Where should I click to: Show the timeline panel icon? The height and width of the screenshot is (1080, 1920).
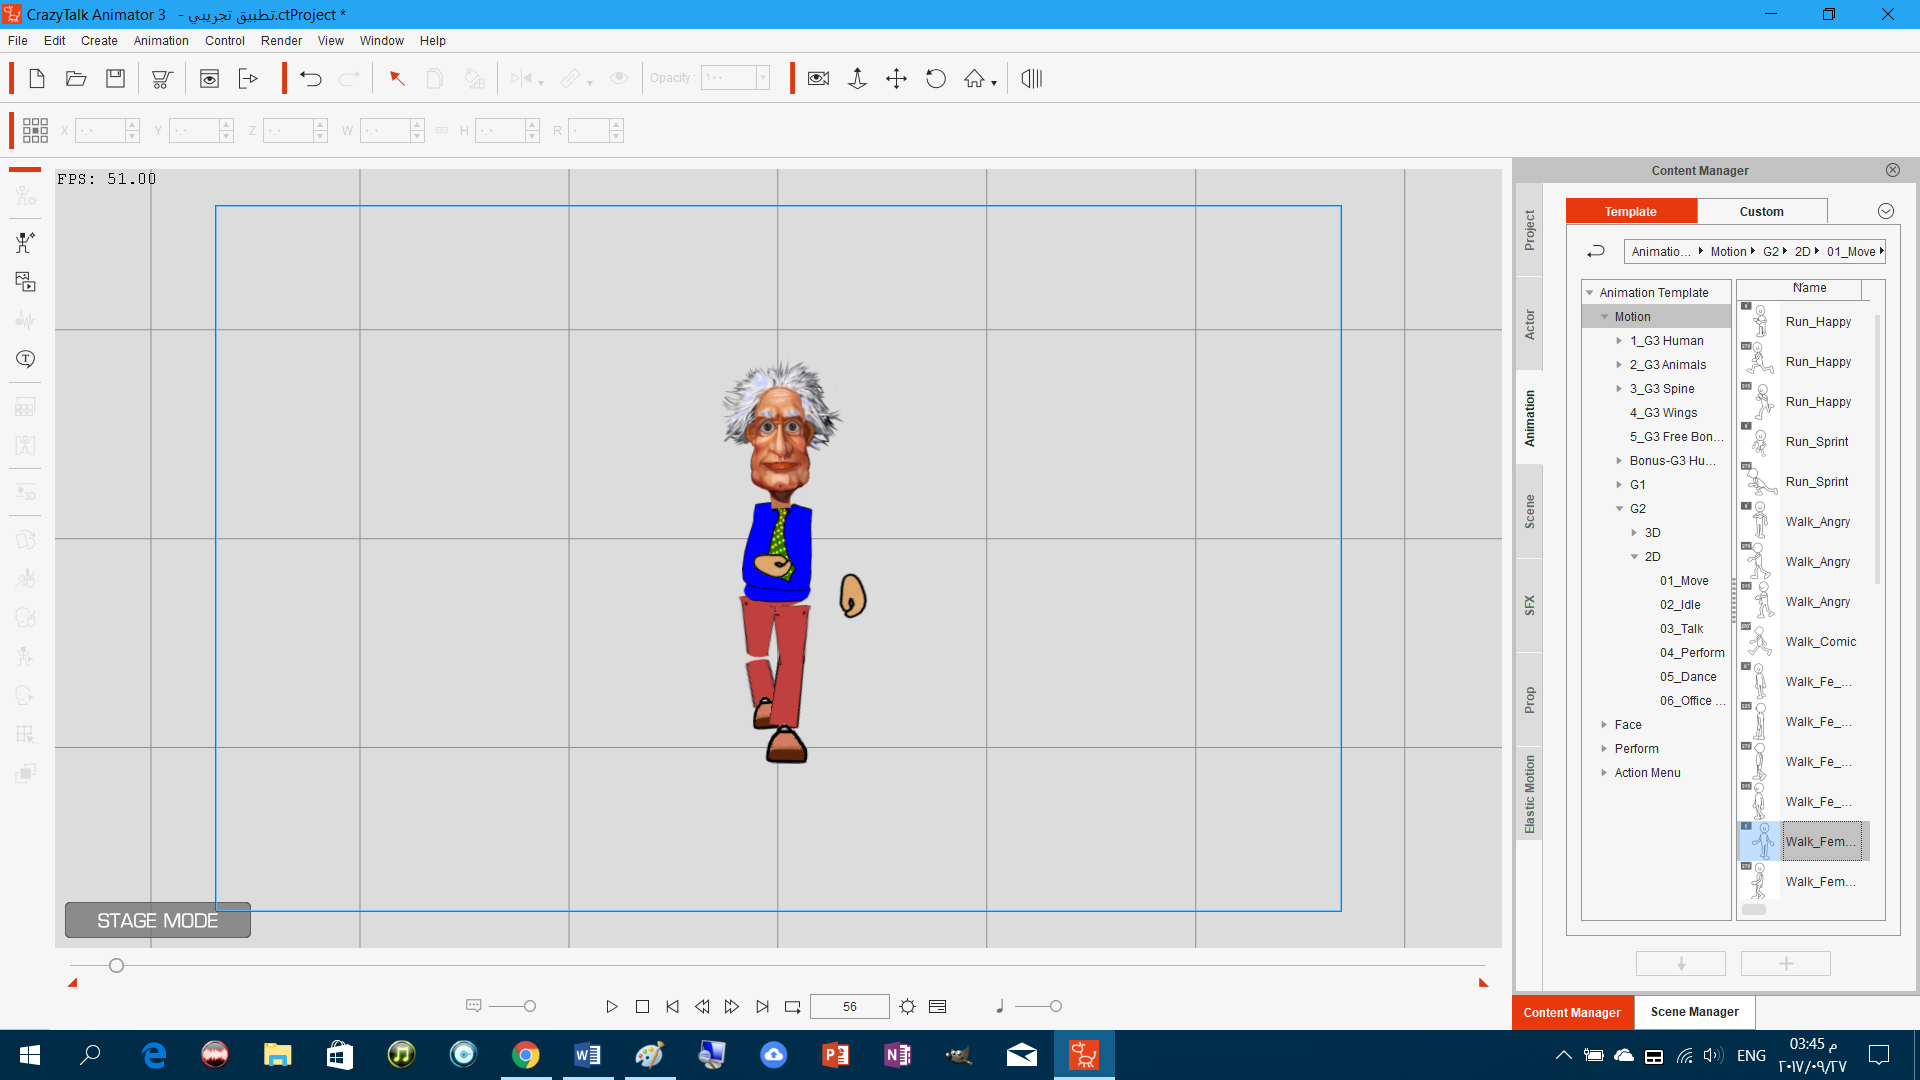tap(937, 1007)
